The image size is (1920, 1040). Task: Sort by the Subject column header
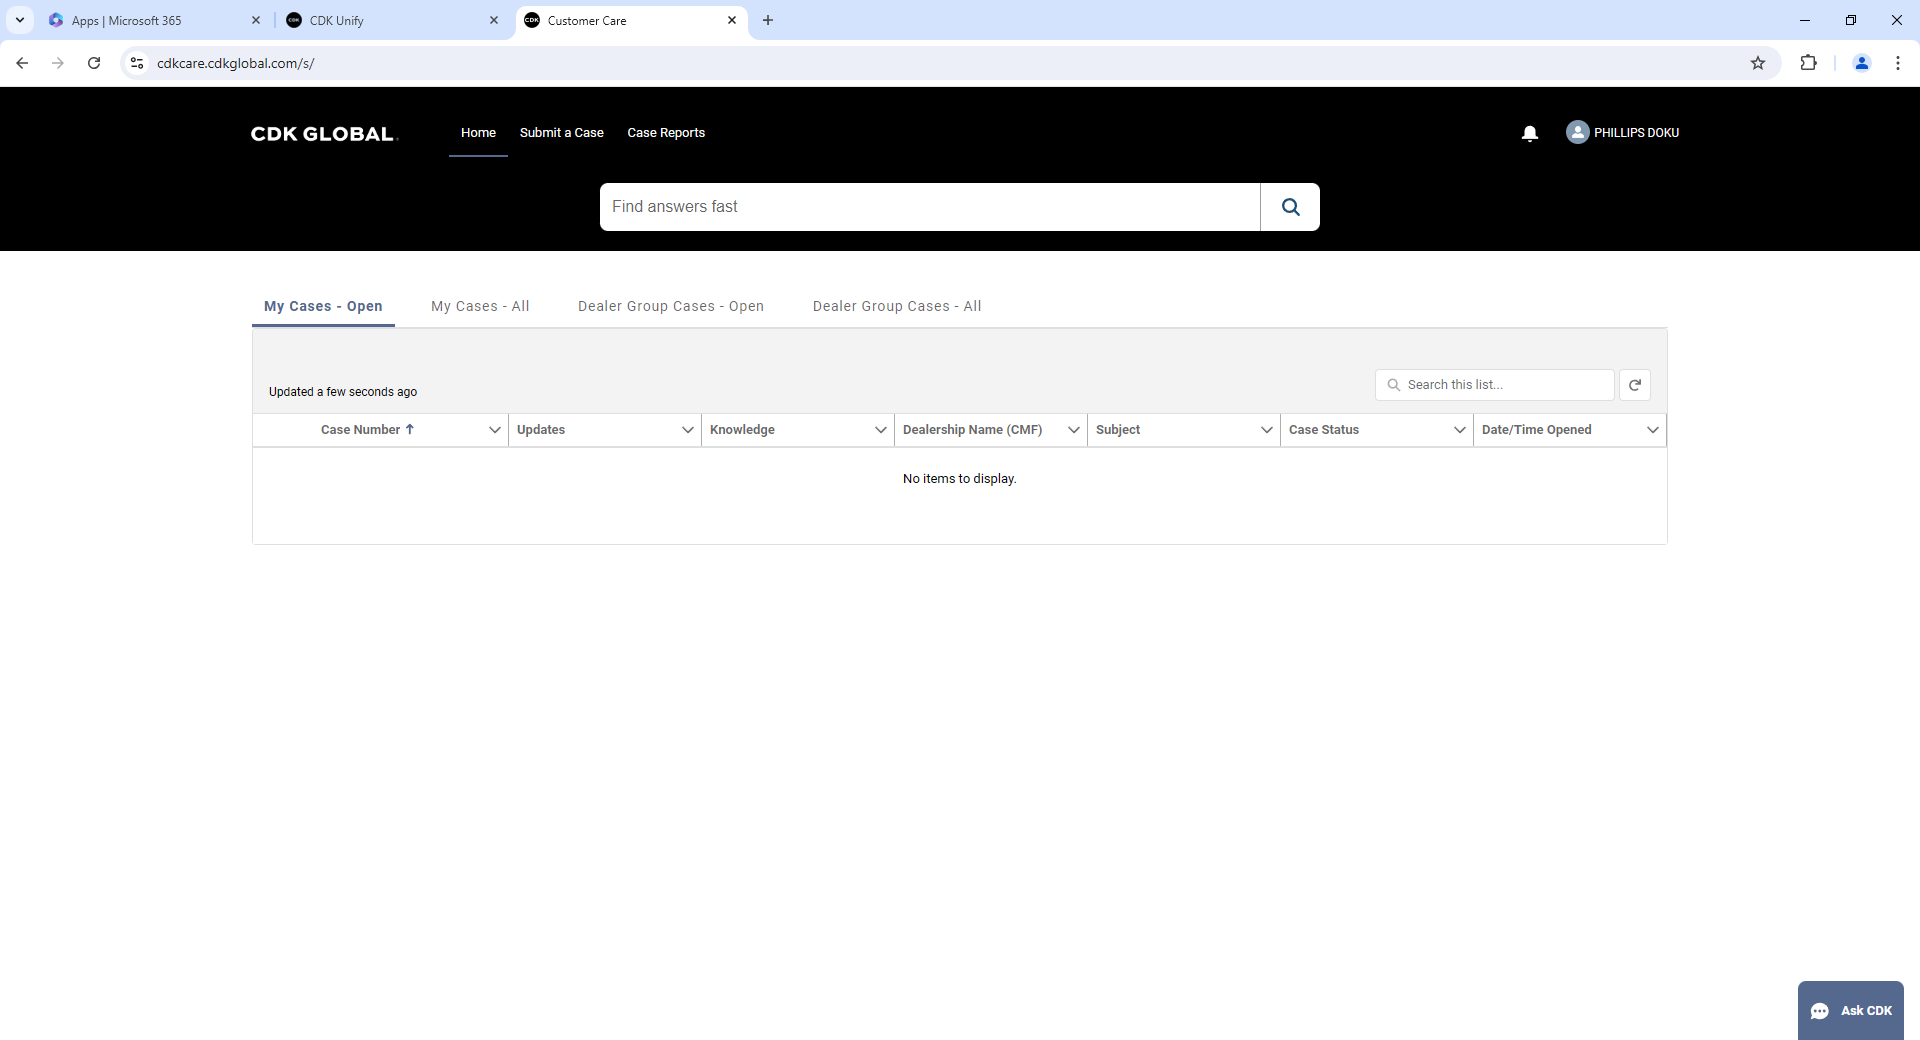tap(1118, 430)
